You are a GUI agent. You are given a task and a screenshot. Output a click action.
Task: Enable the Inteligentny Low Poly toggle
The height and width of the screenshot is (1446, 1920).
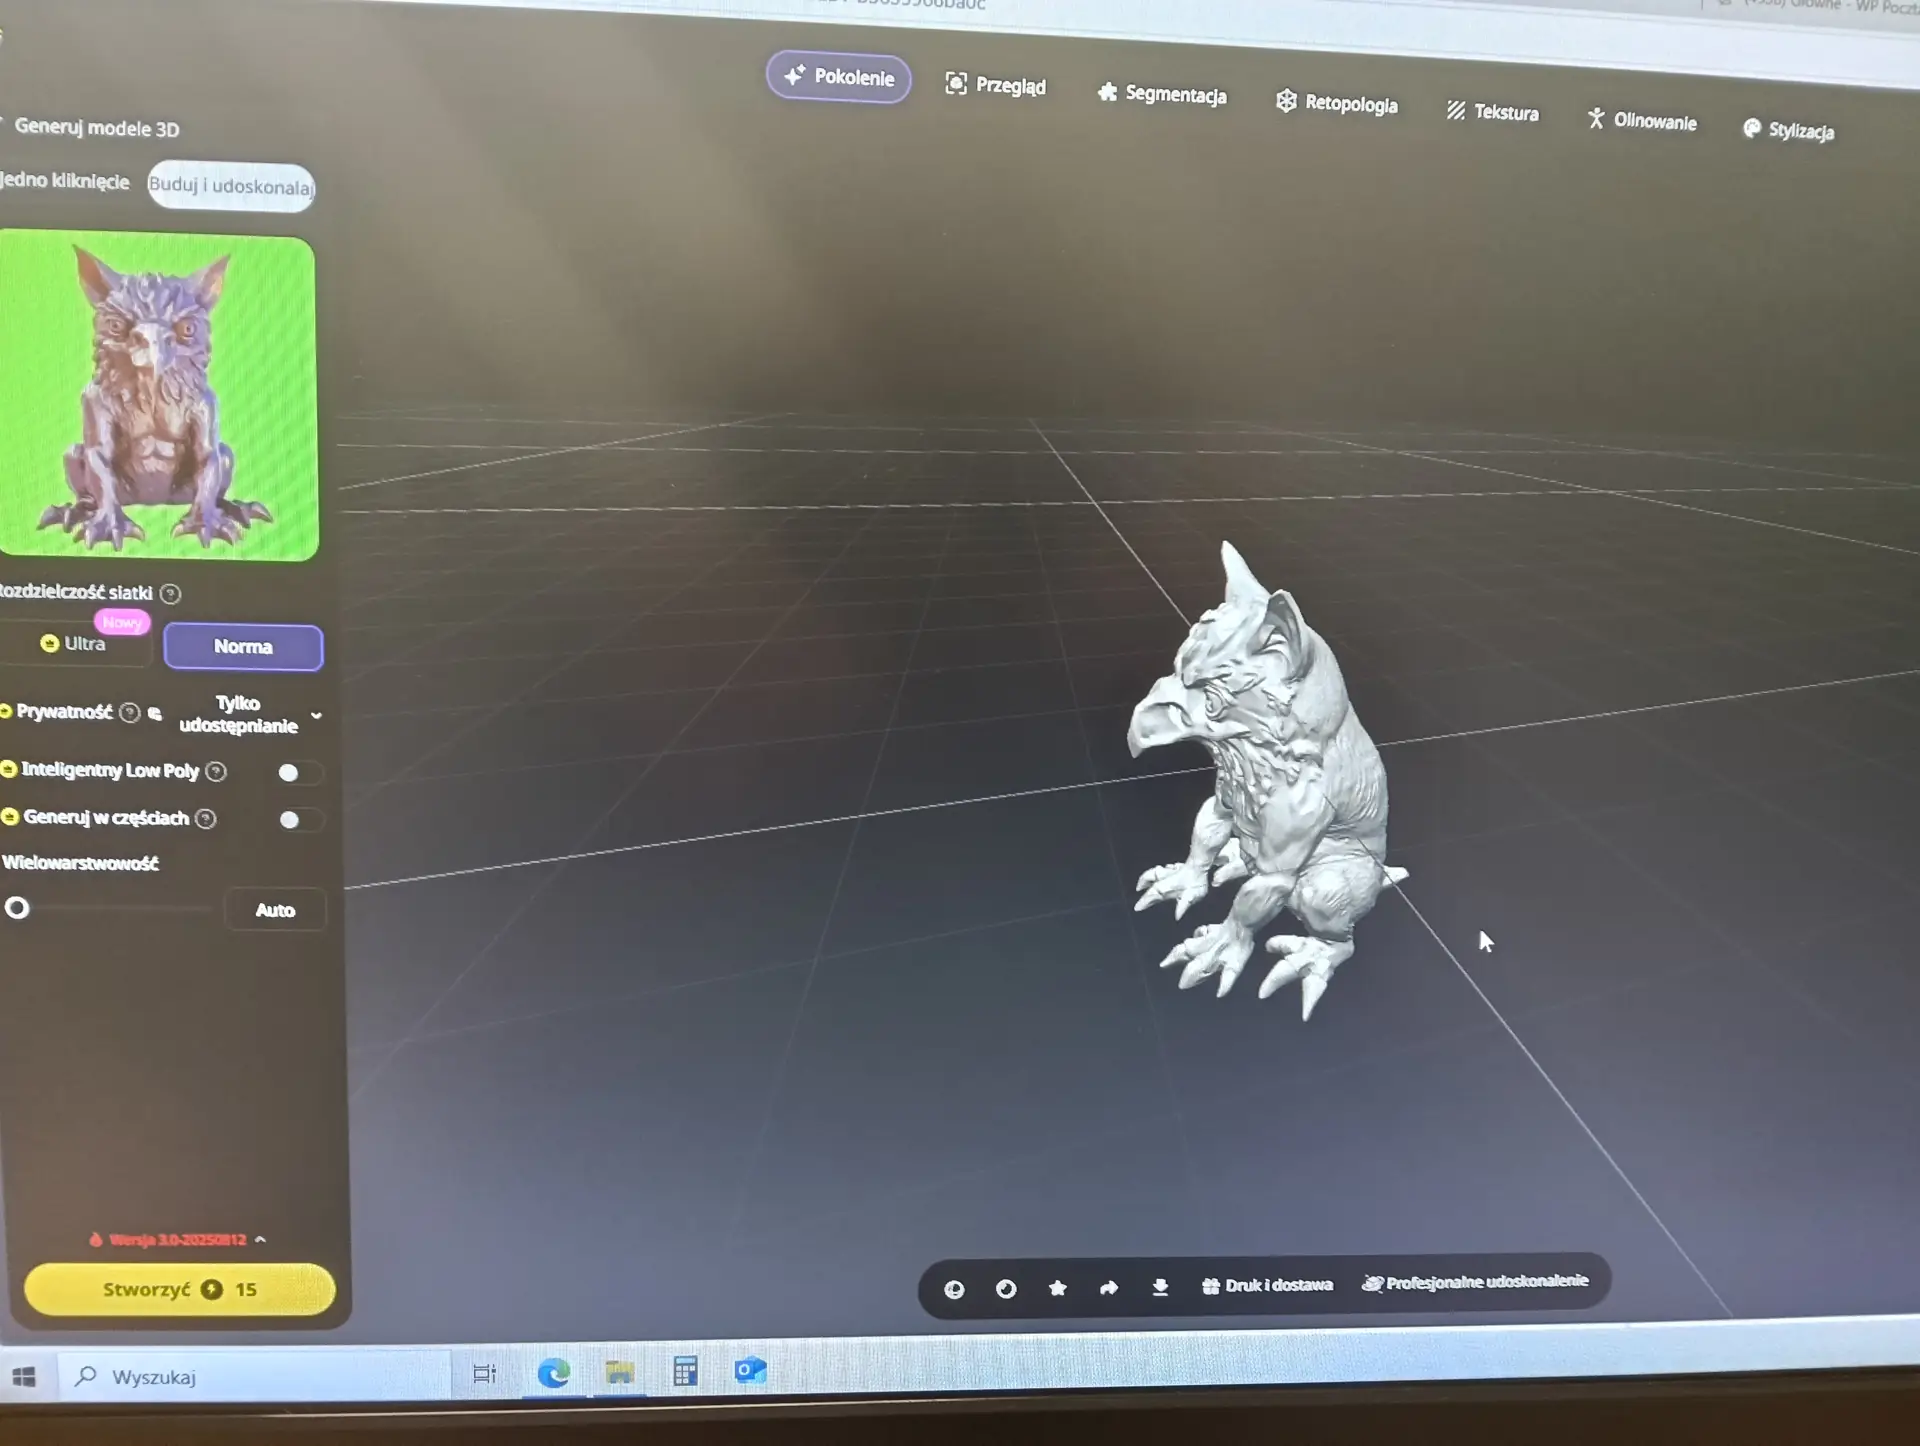click(x=298, y=773)
